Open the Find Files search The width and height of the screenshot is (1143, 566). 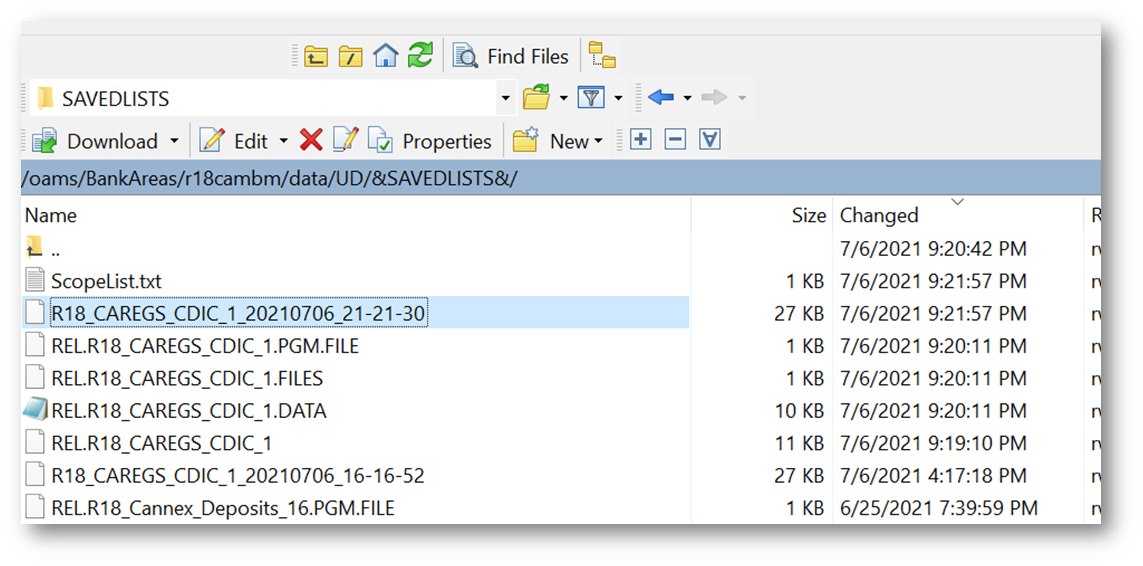(512, 56)
